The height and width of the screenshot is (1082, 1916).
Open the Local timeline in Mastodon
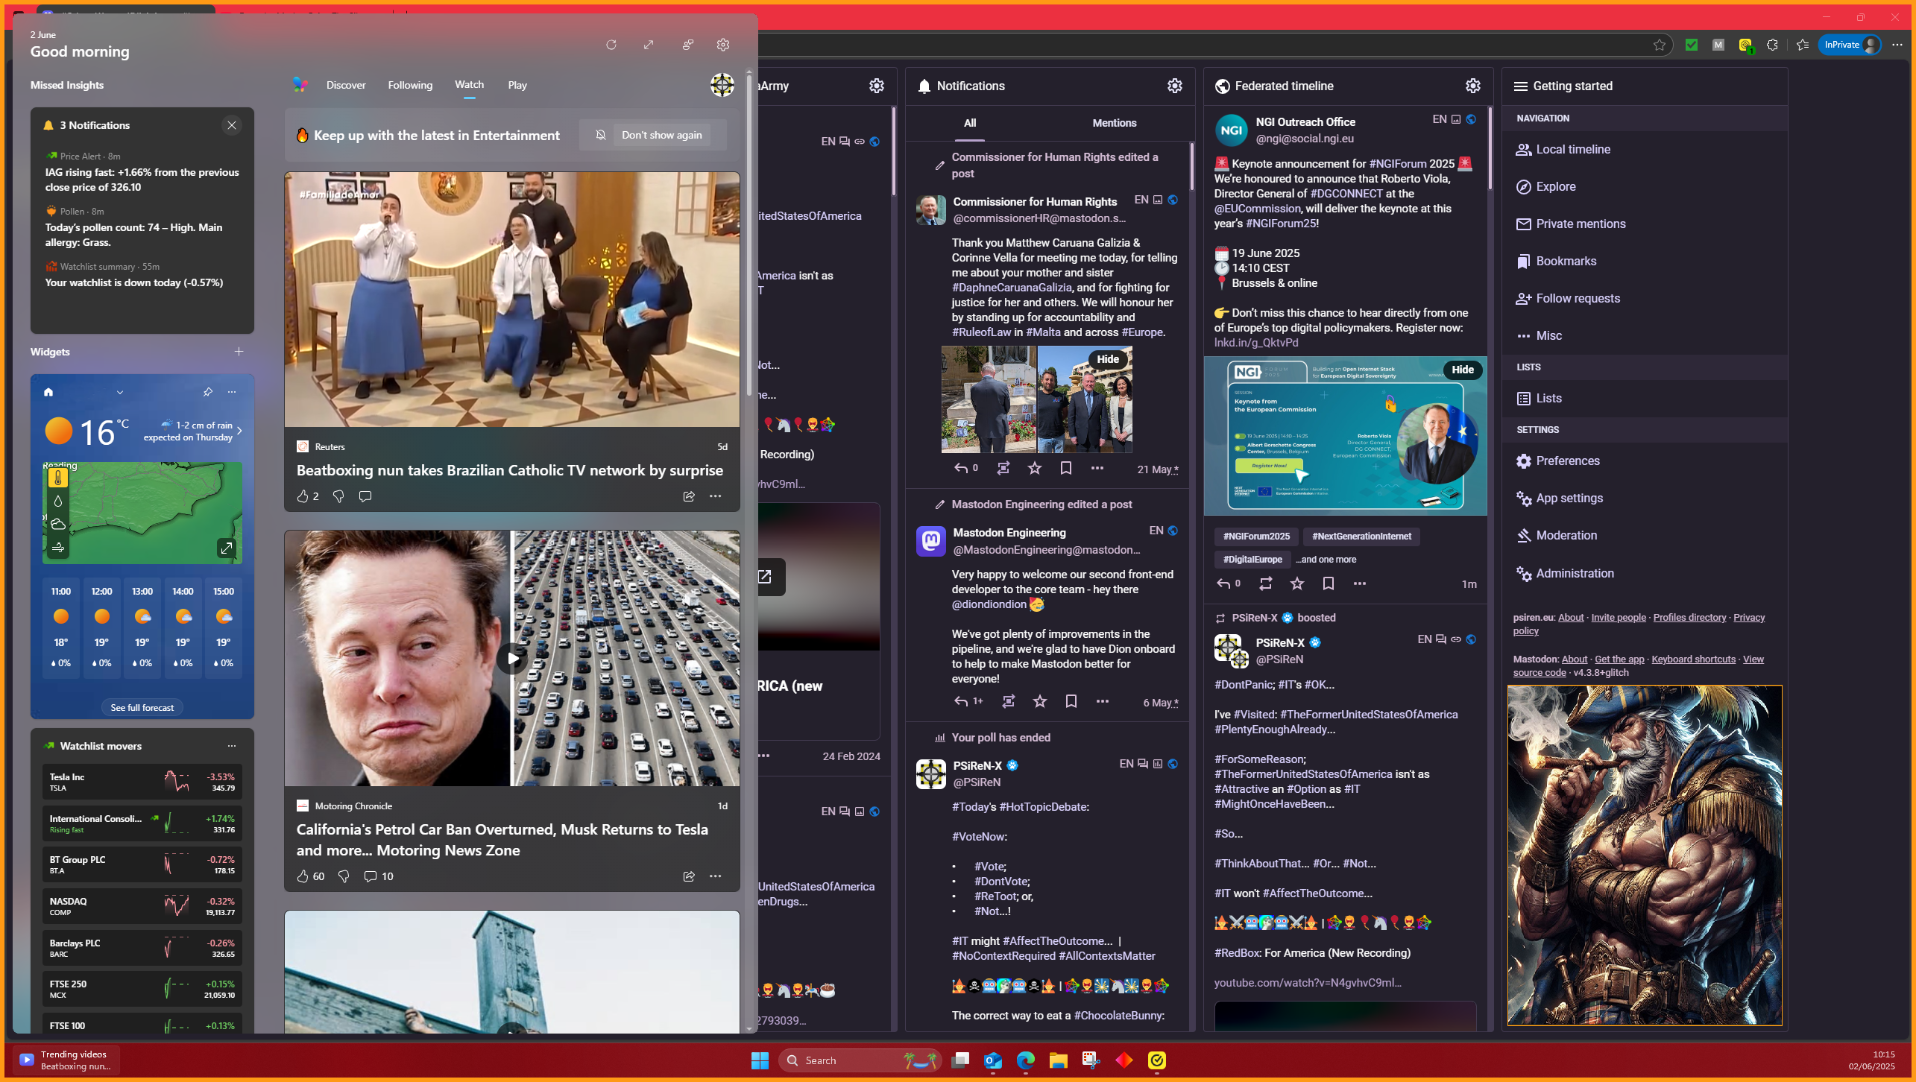point(1573,150)
